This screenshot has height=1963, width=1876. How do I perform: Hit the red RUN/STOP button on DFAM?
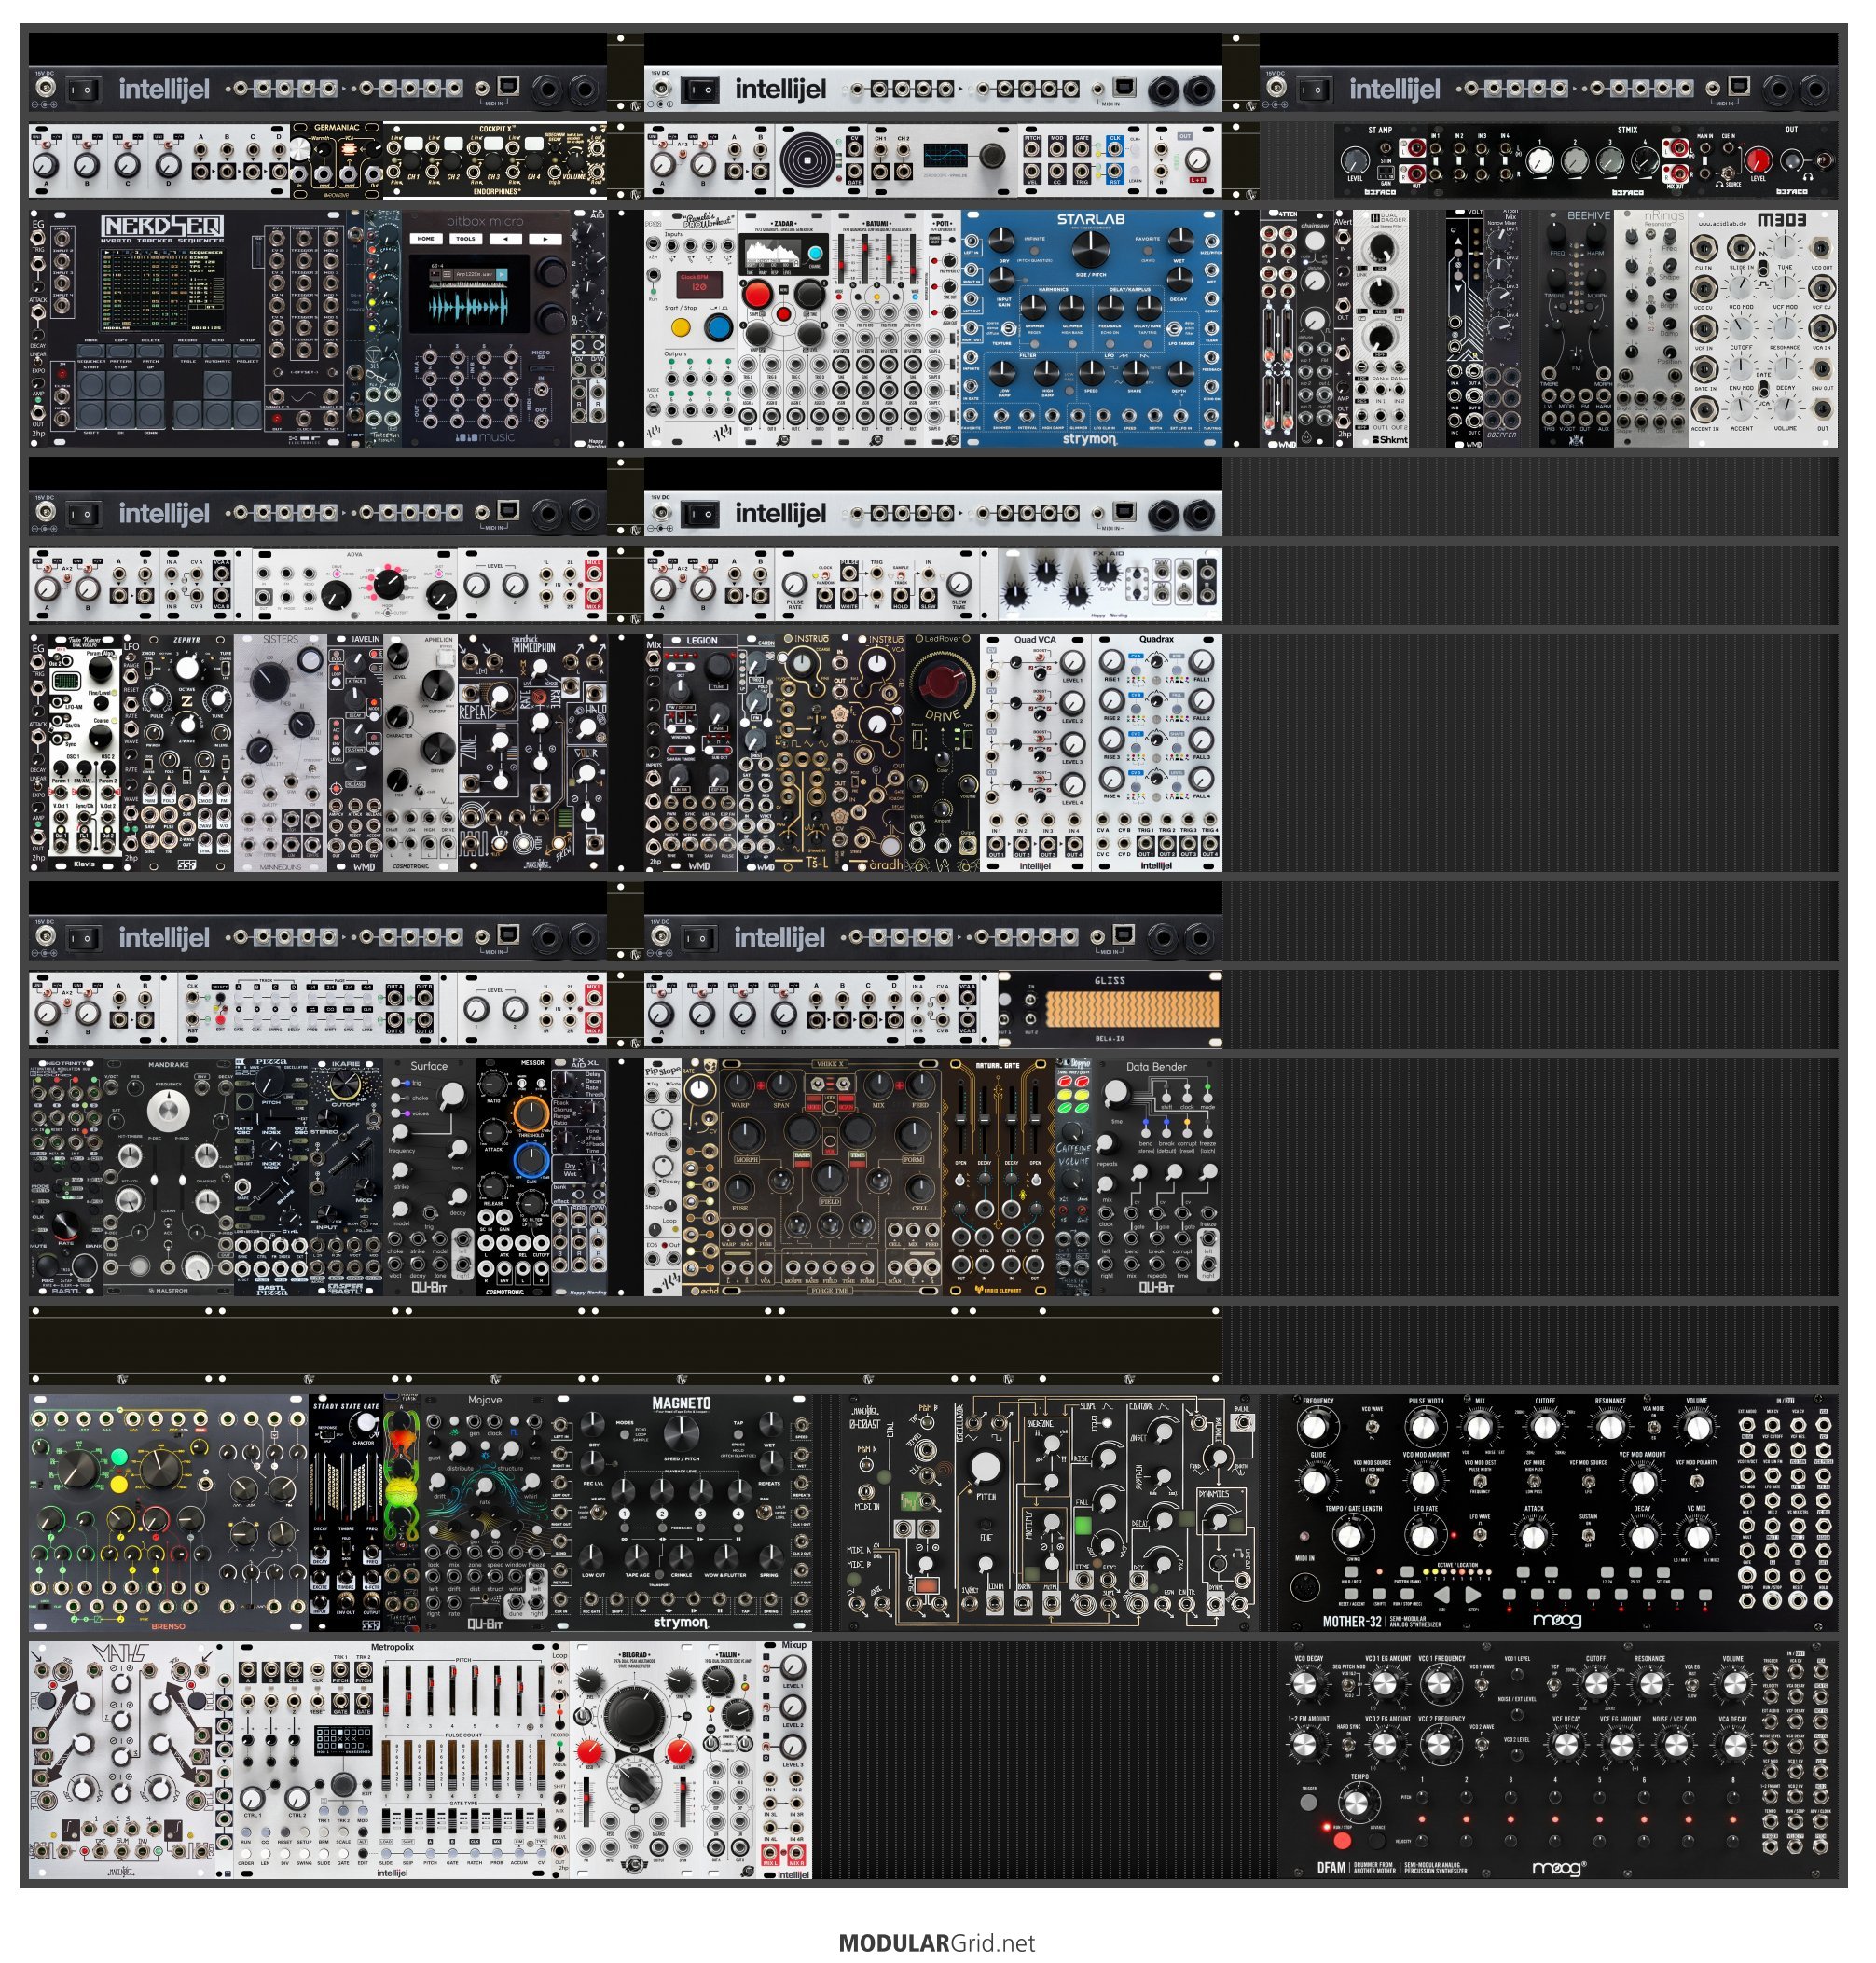coord(1341,1839)
